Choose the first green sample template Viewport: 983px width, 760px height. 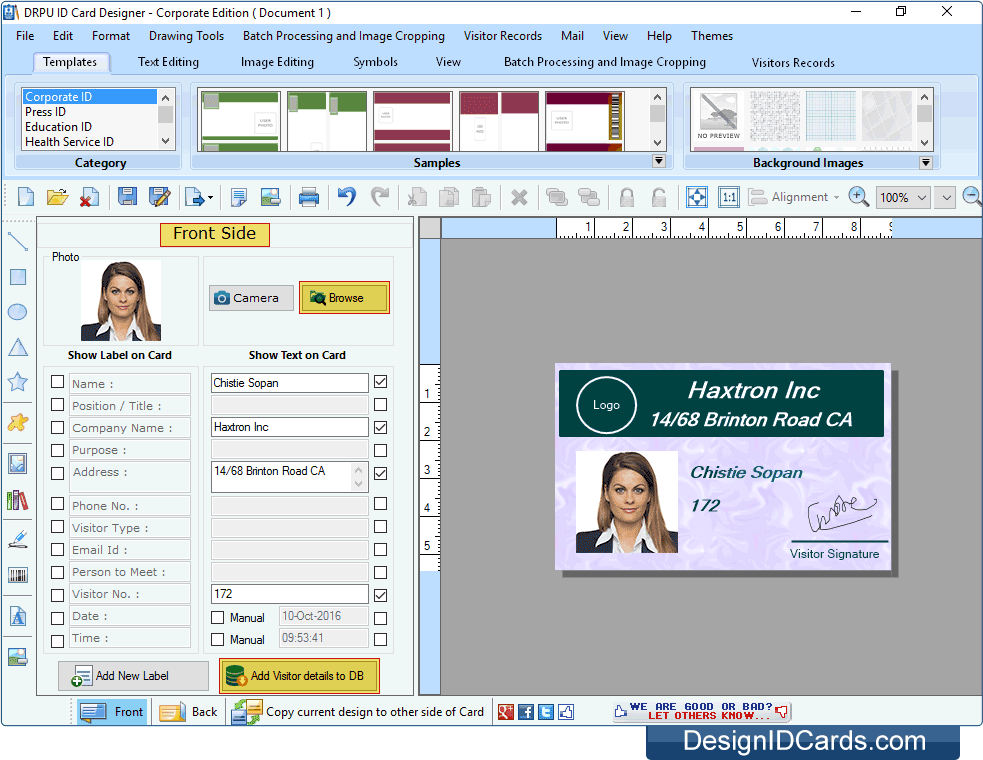coord(241,121)
